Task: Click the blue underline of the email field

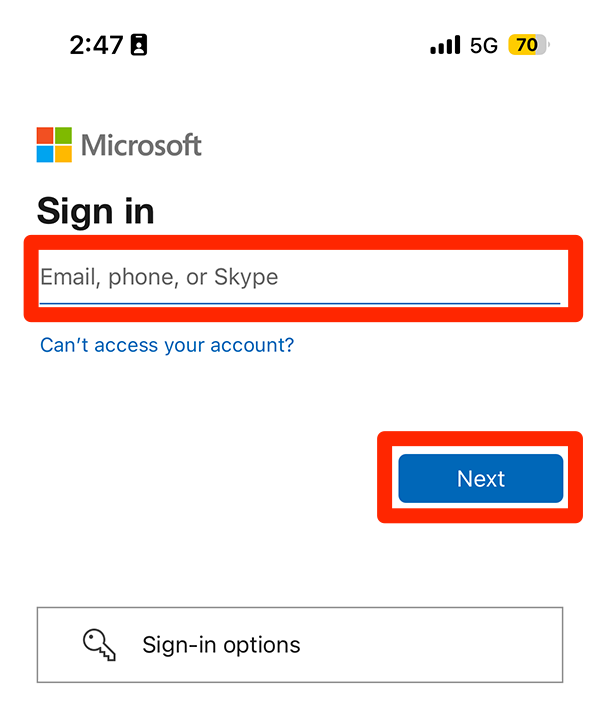Action: point(300,302)
